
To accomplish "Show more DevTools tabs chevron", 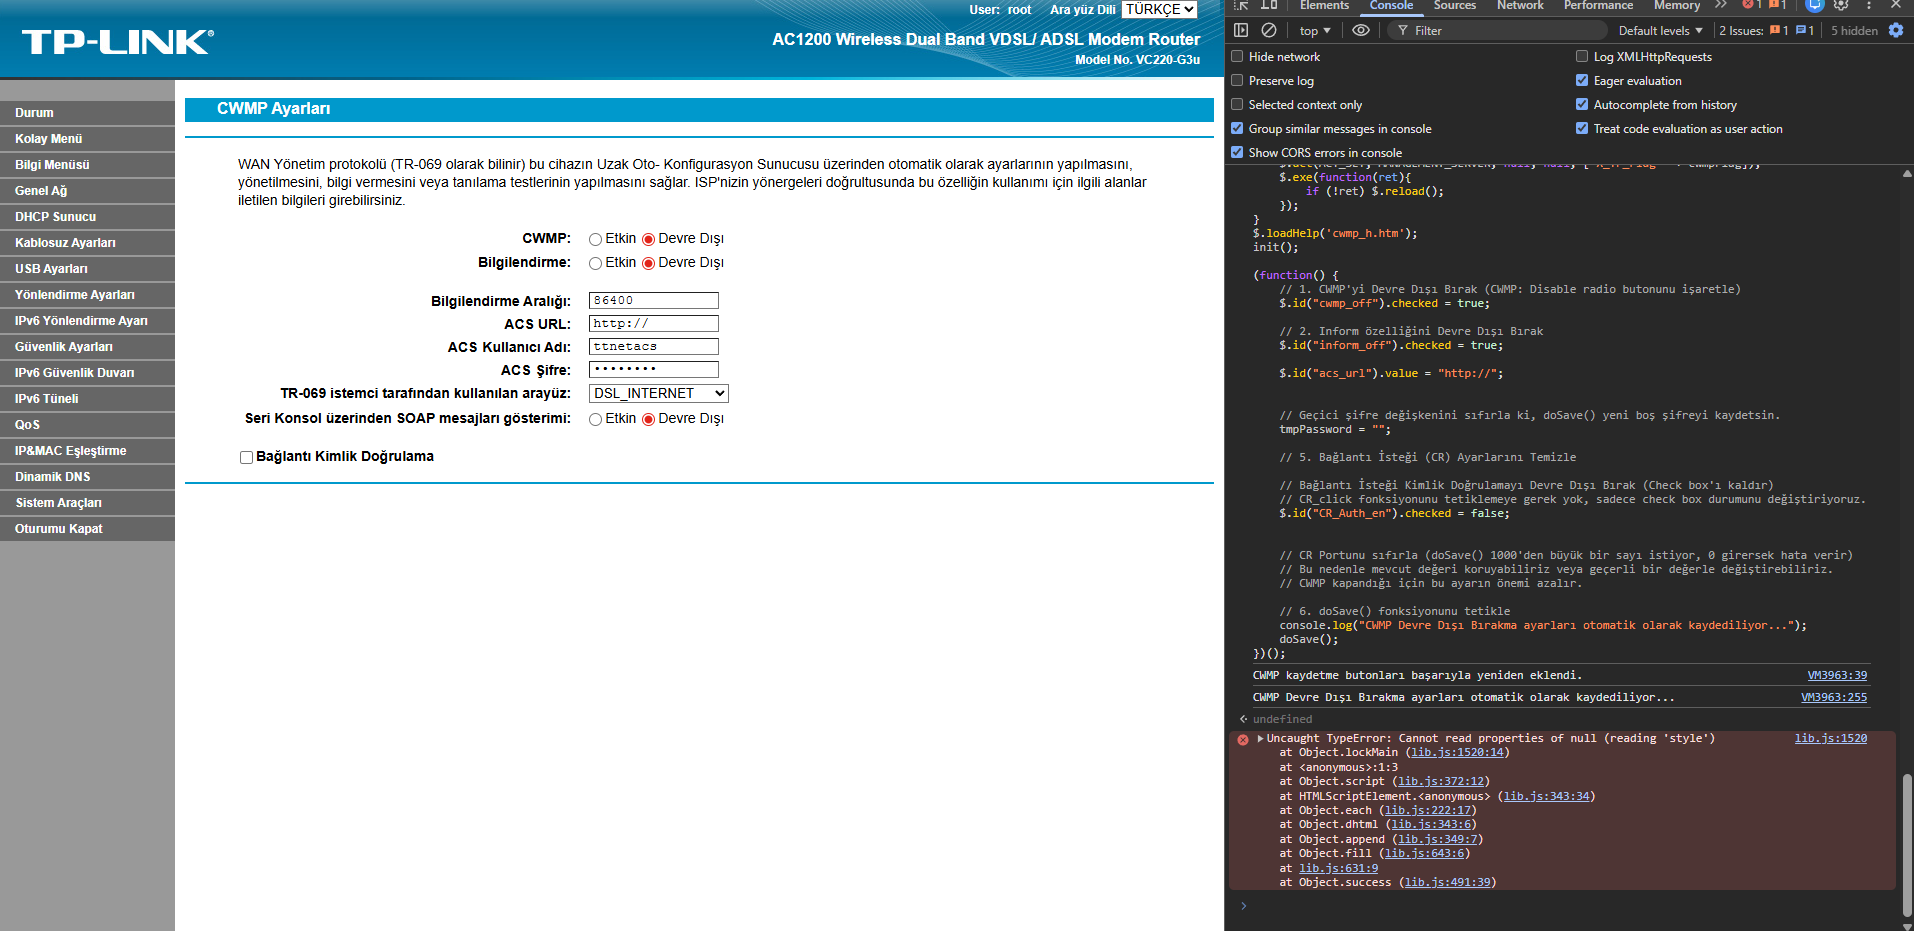I will (x=1721, y=5).
